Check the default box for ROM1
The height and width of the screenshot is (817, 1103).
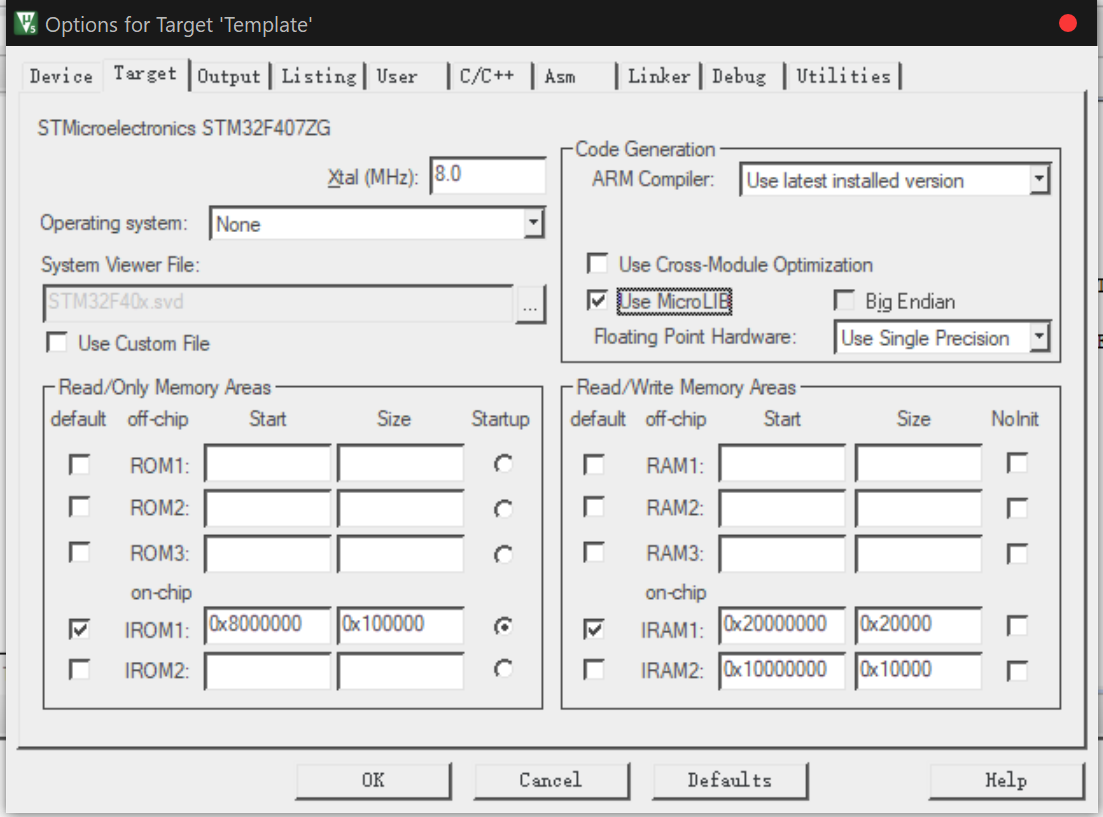[79, 464]
